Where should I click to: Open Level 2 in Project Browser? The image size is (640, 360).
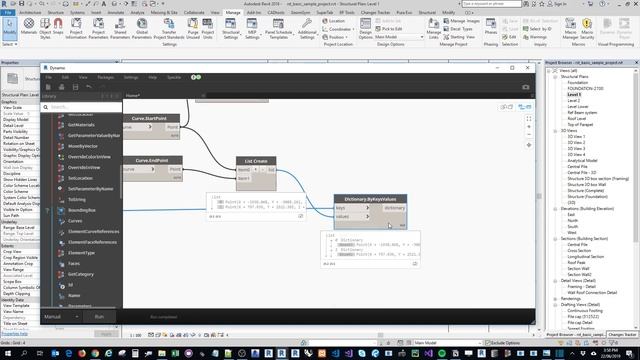click(x=573, y=100)
